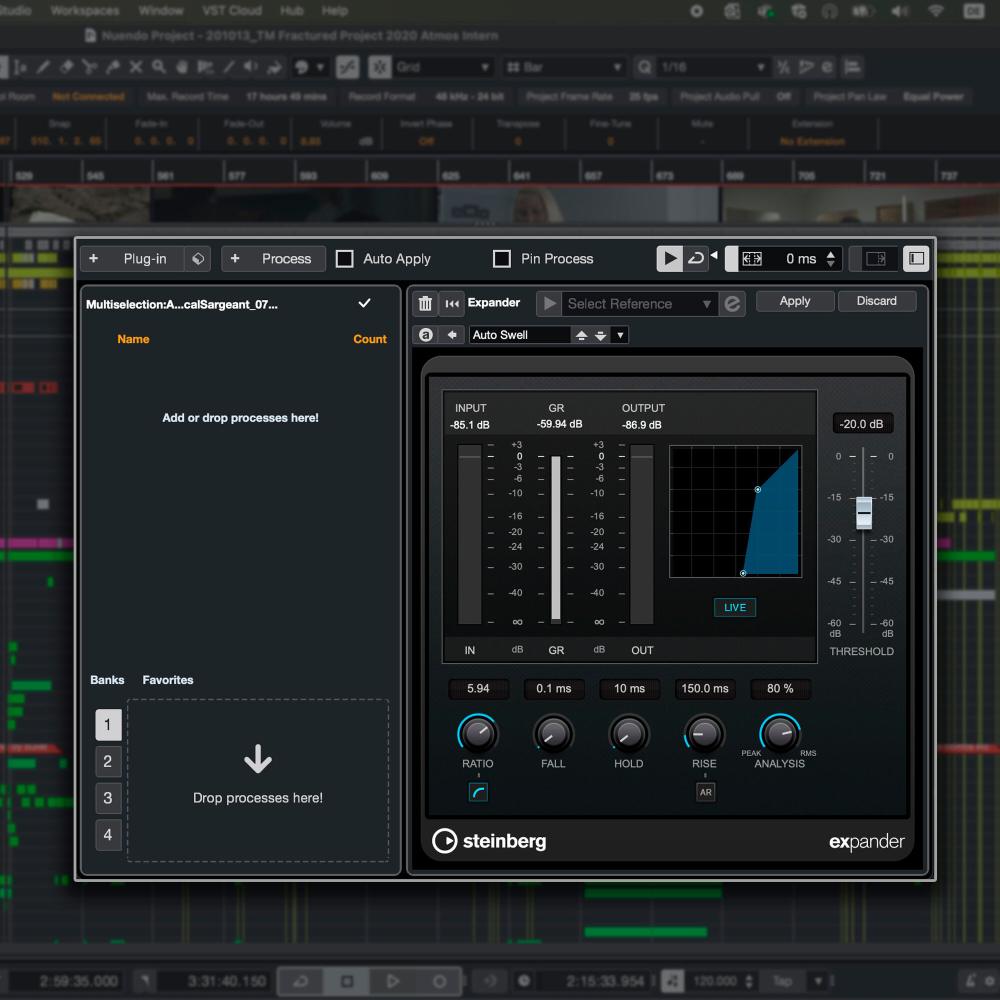Click the trash icon to delete Expander process
The image size is (1000, 1000).
click(425, 304)
